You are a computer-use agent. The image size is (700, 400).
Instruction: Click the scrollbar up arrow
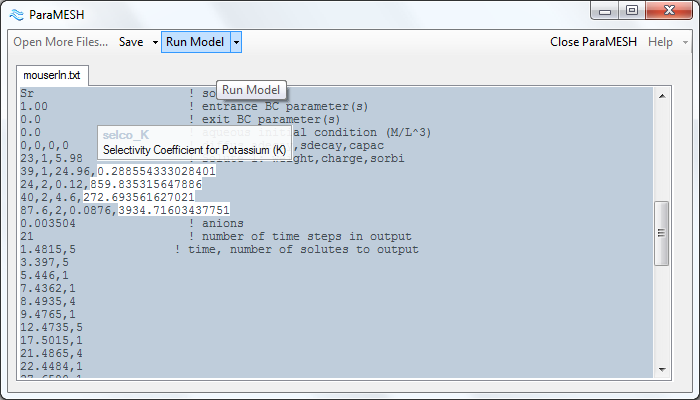pos(662,96)
